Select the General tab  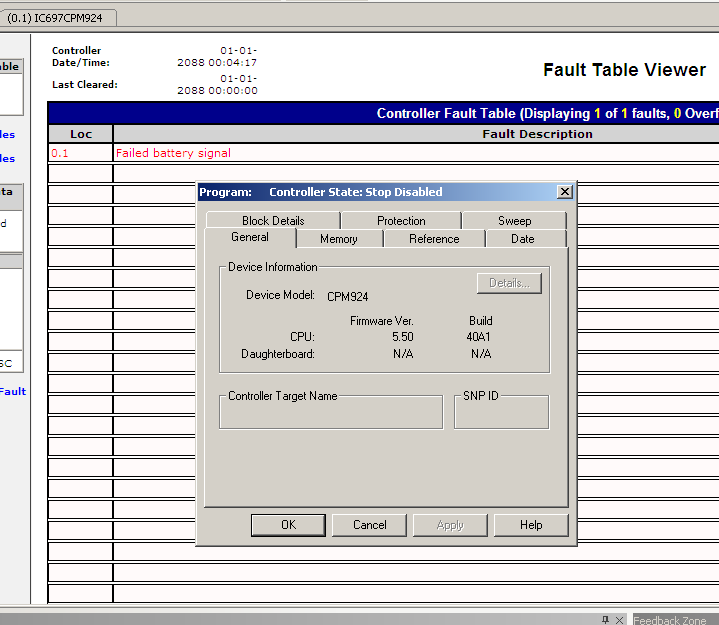point(250,238)
